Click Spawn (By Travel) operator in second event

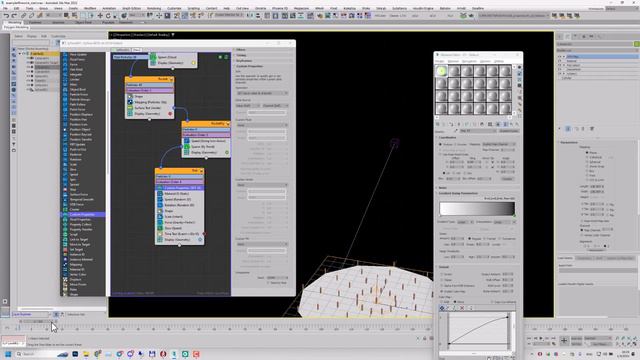point(205,147)
